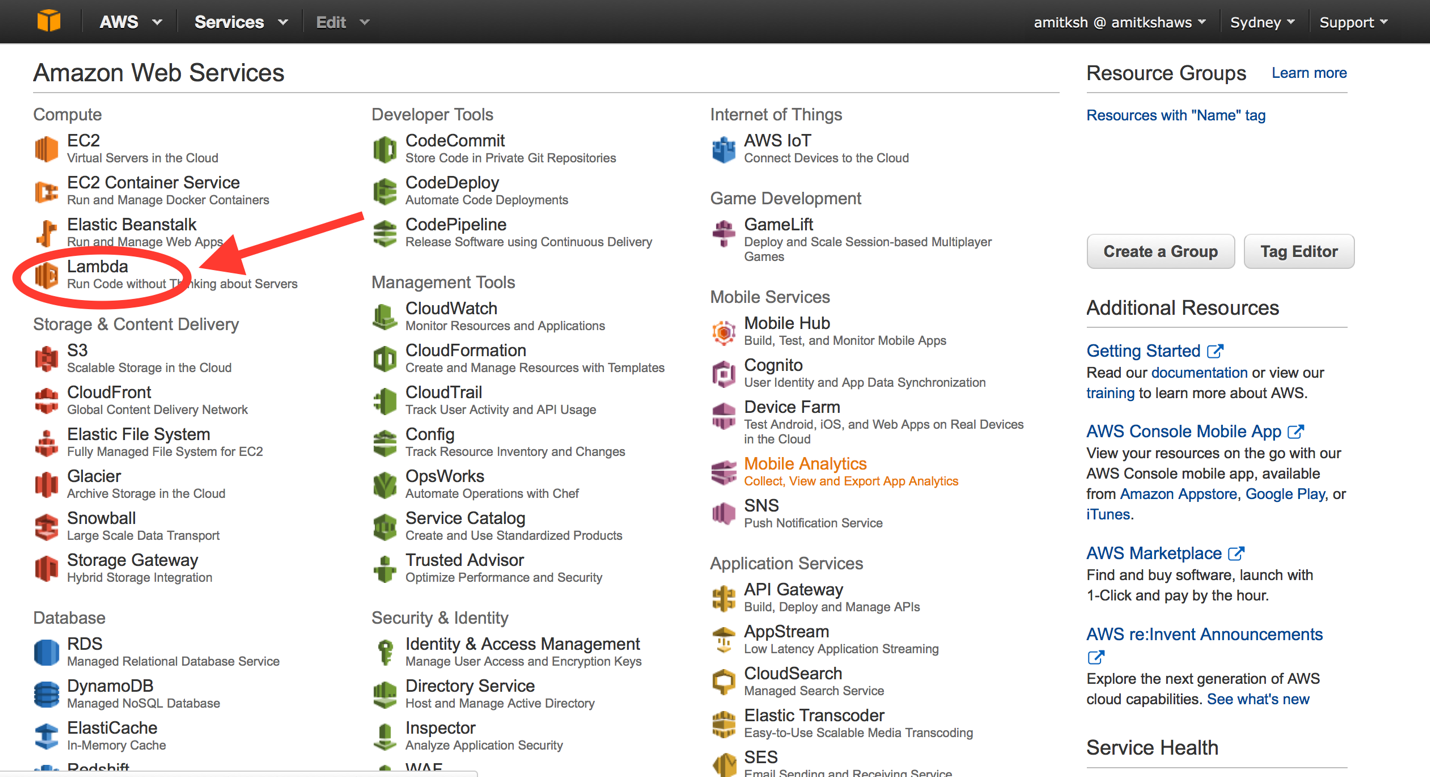
Task: Click the Storage Gateway icon
Action: [x=46, y=569]
